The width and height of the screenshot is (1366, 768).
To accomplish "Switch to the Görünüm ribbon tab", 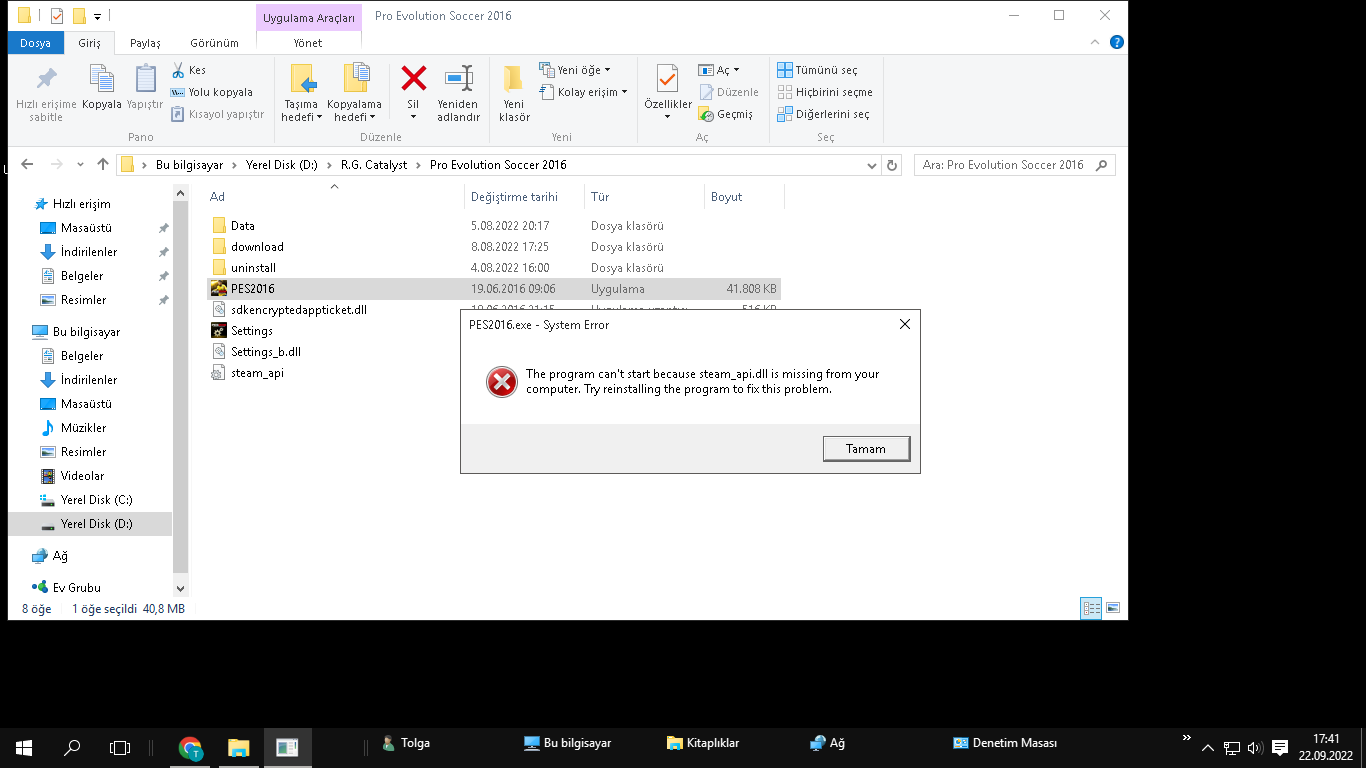I will pyautogui.click(x=214, y=43).
